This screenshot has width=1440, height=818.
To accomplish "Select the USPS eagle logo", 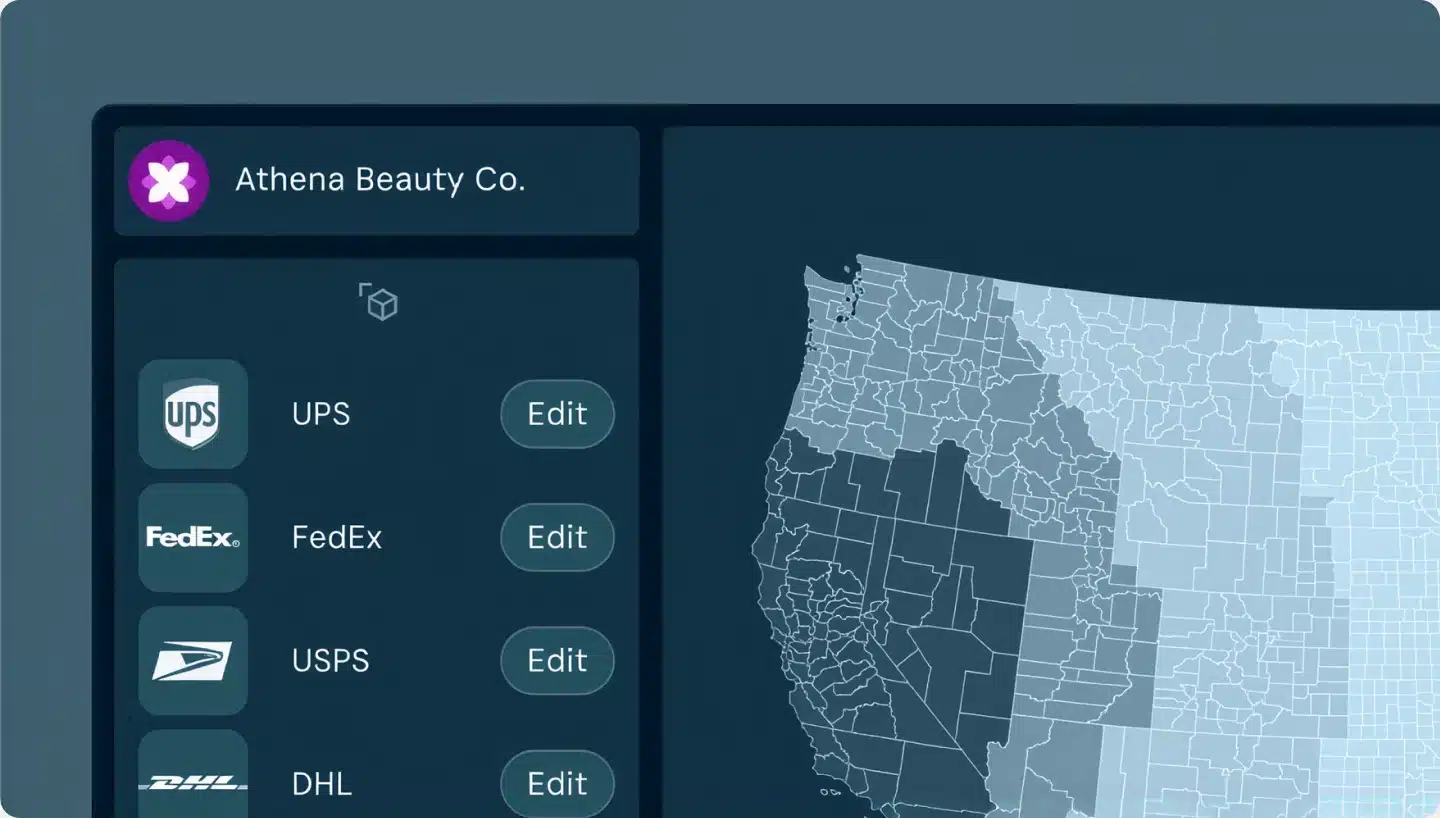I will point(192,661).
